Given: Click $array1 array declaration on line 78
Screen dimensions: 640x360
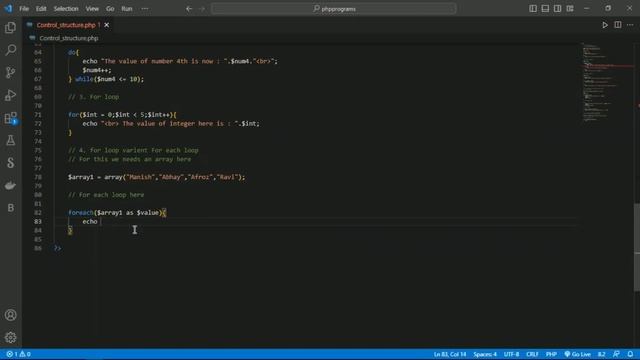Looking at the screenshot, I should coord(157,177).
